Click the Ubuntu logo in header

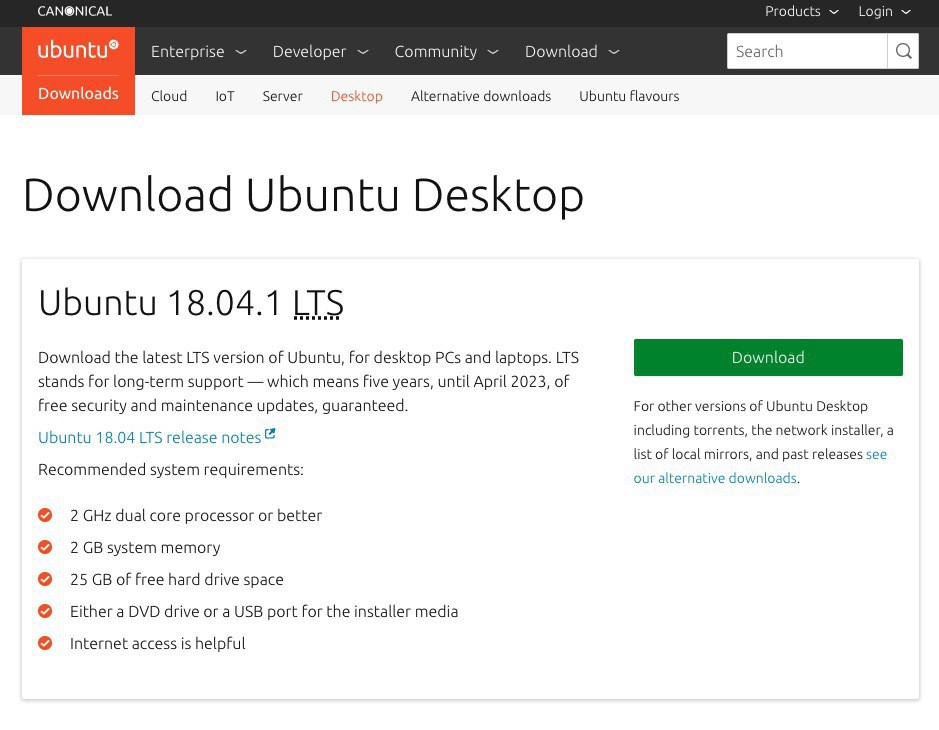(x=78, y=50)
